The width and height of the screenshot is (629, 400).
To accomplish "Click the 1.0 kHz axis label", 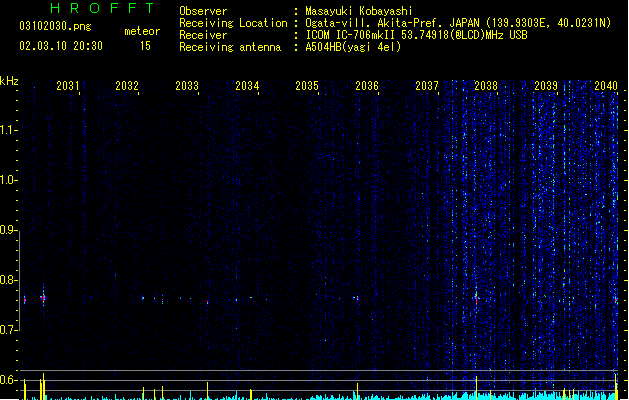I will point(8,180).
